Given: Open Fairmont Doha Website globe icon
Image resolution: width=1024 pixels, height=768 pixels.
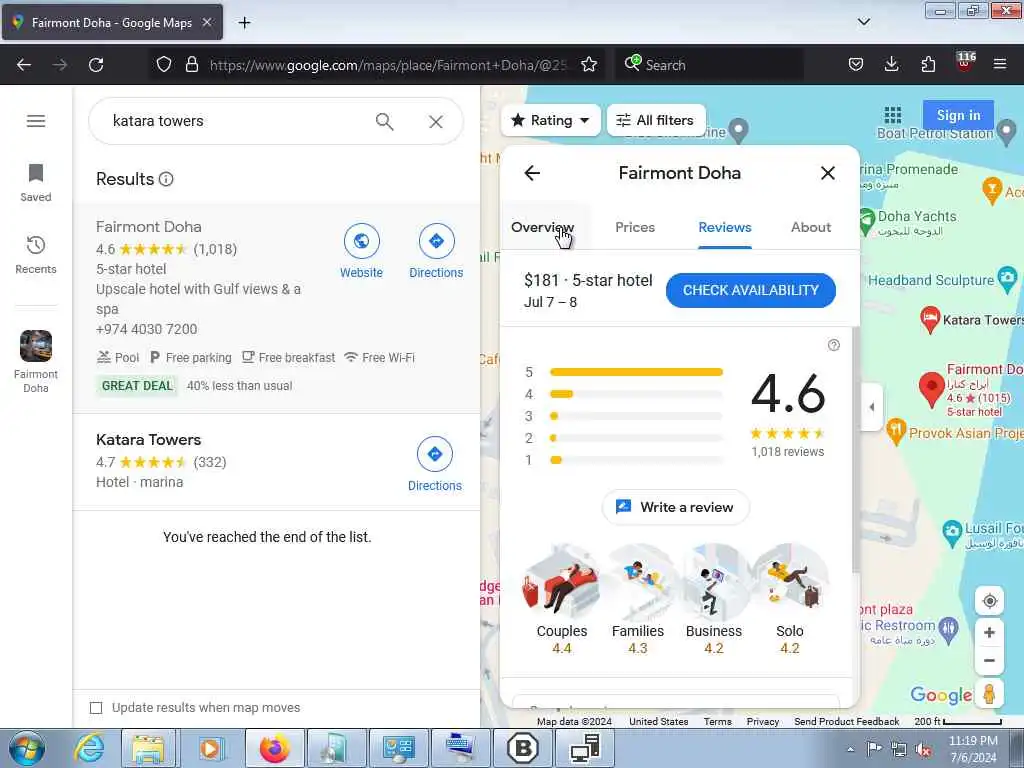Looking at the screenshot, I should [361, 241].
